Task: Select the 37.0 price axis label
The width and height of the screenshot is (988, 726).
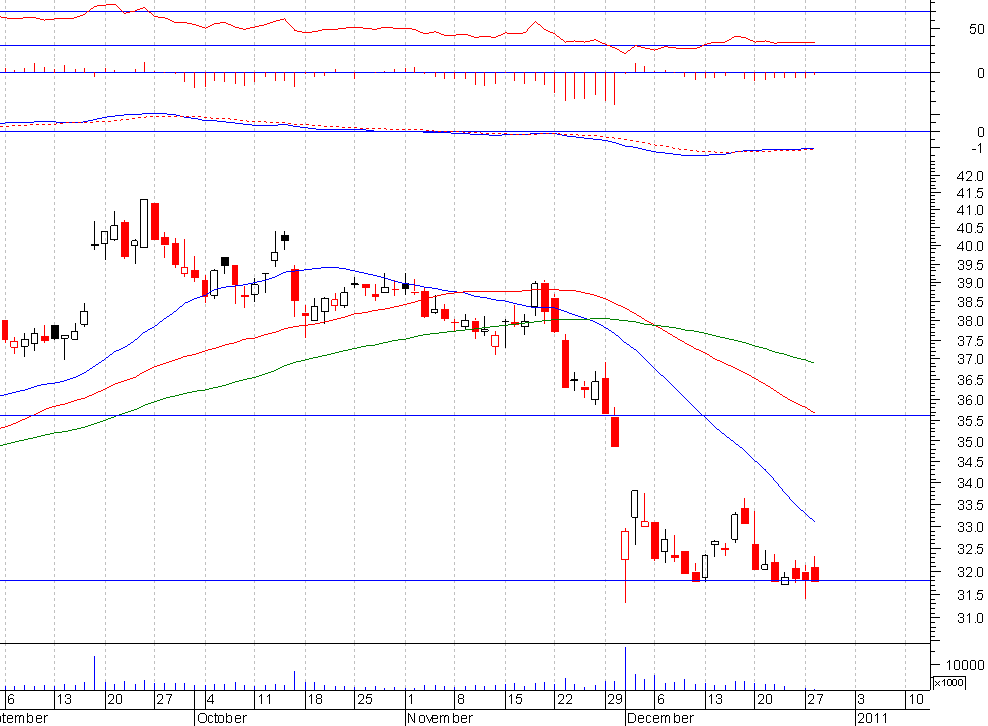Action: [x=970, y=359]
